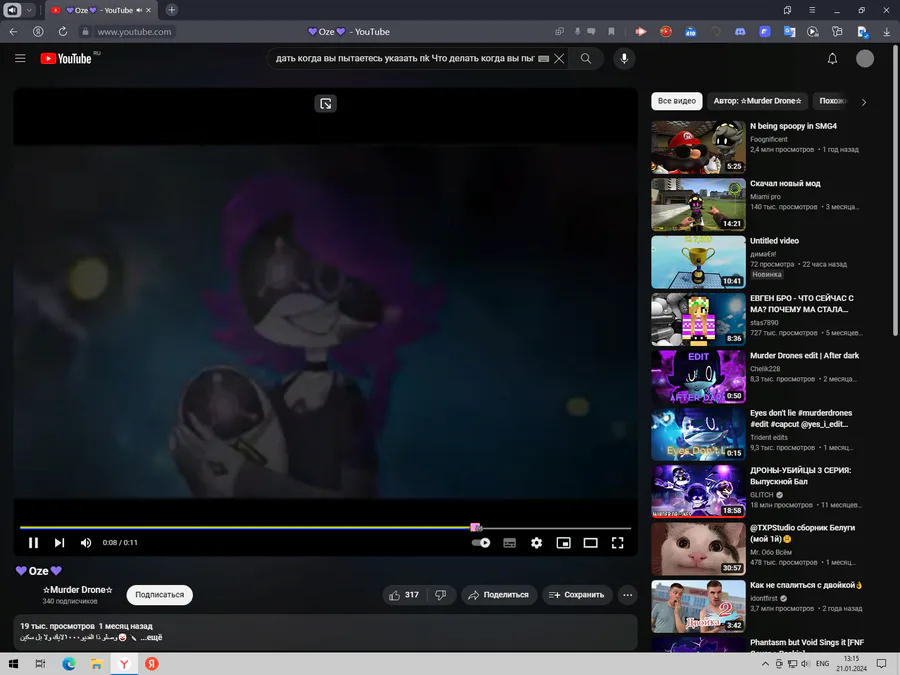Enable miniplayer mode
This screenshot has width=900, height=675.
[563, 542]
